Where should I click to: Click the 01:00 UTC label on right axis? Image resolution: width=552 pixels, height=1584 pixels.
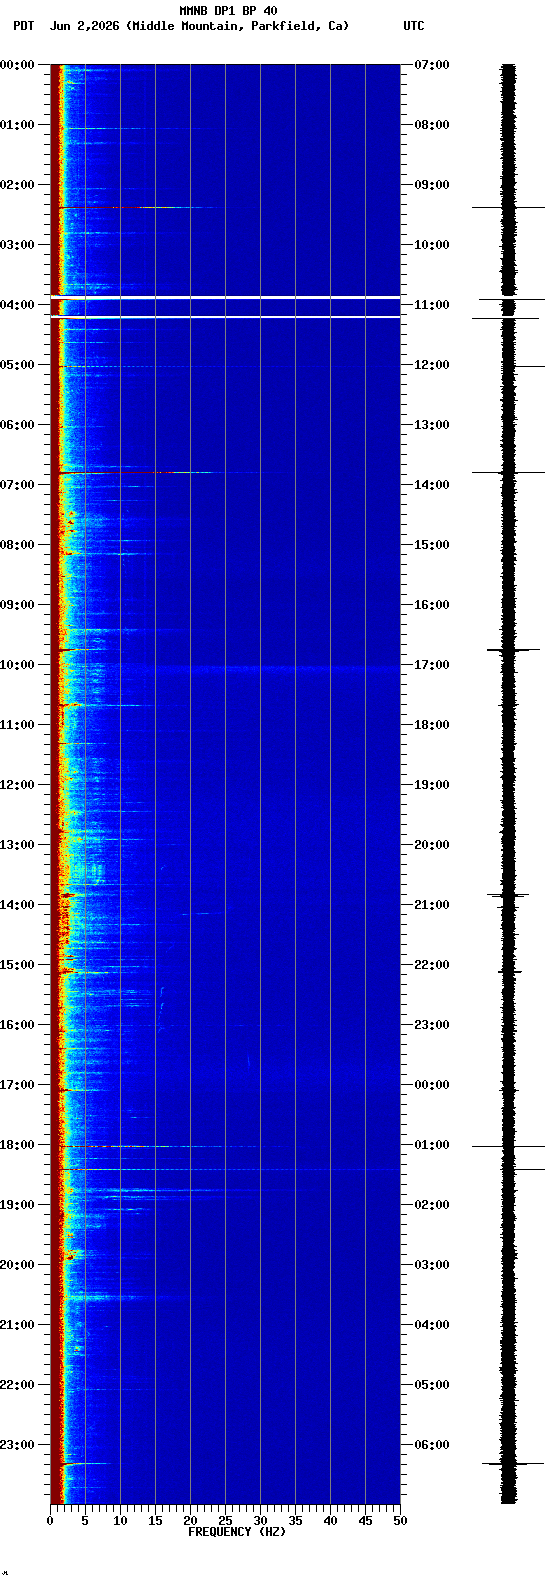[x=432, y=1145]
